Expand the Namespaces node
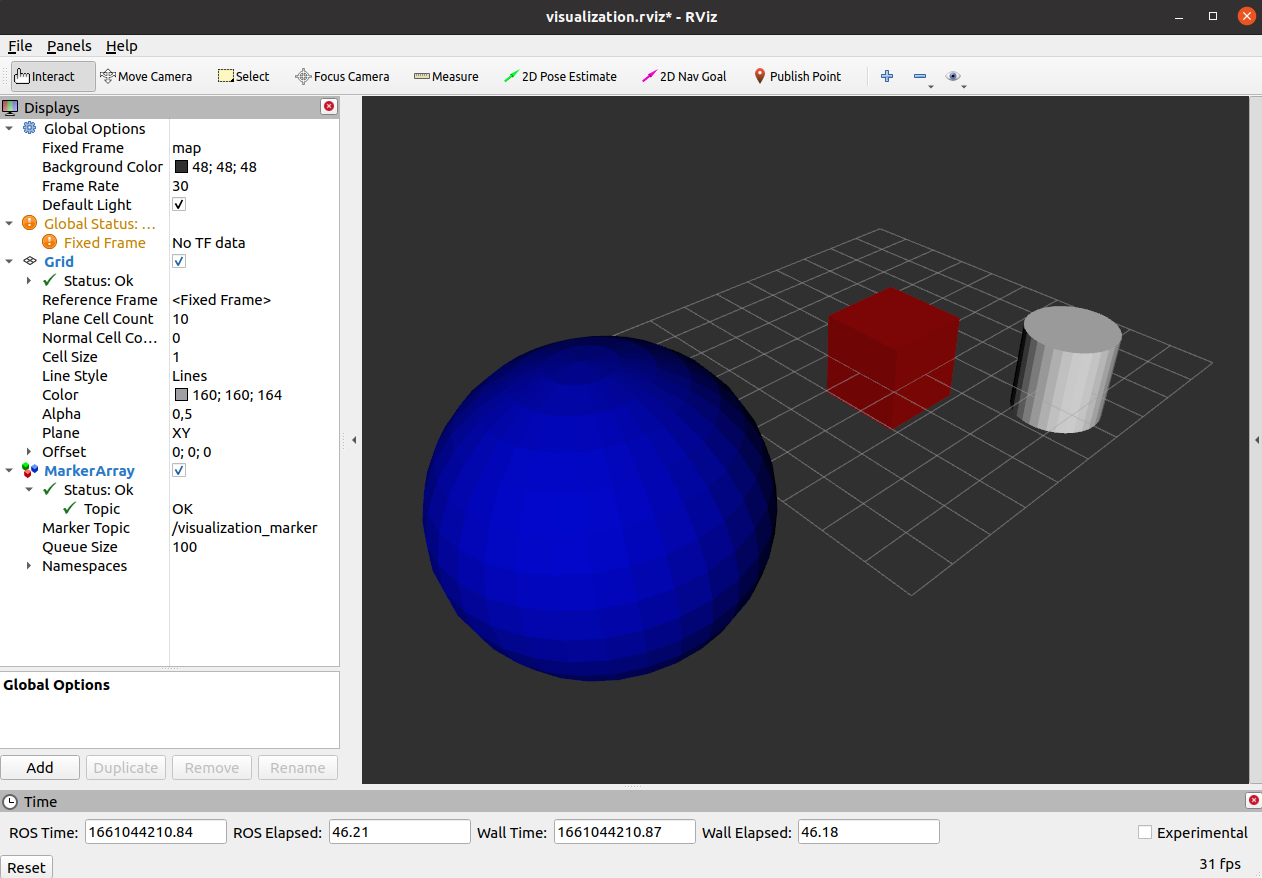The width and height of the screenshot is (1262, 878). point(29,565)
